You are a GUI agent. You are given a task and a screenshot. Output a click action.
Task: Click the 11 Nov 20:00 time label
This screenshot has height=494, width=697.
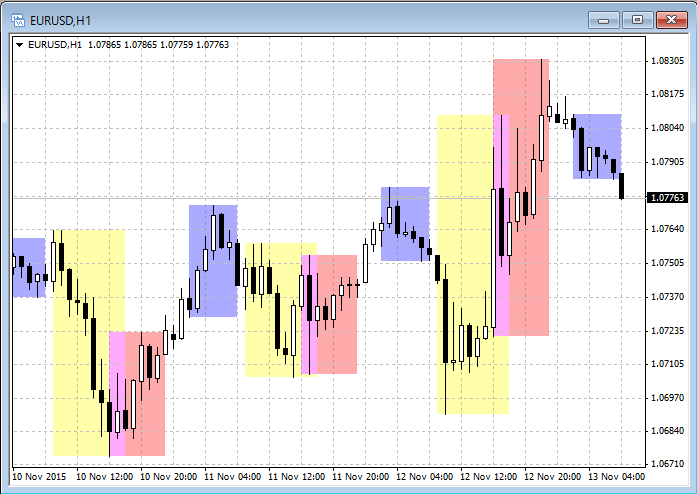[361, 477]
